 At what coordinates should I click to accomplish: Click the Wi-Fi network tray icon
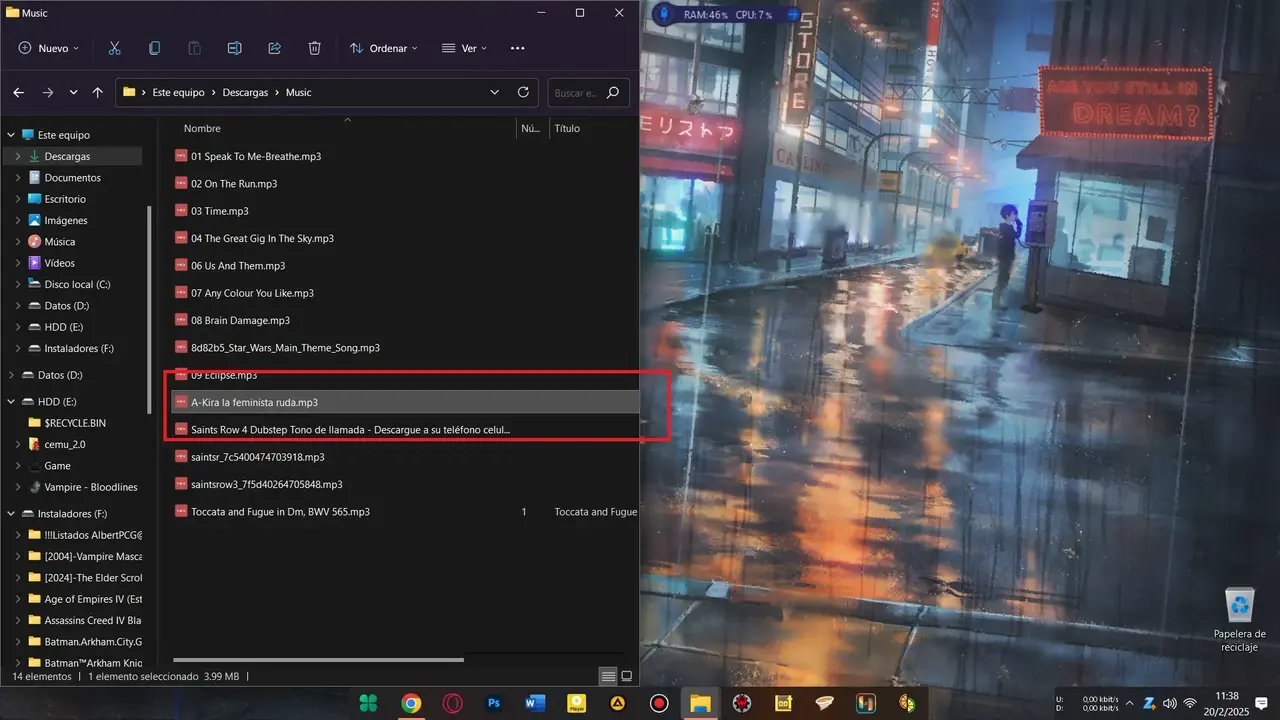coord(1190,703)
